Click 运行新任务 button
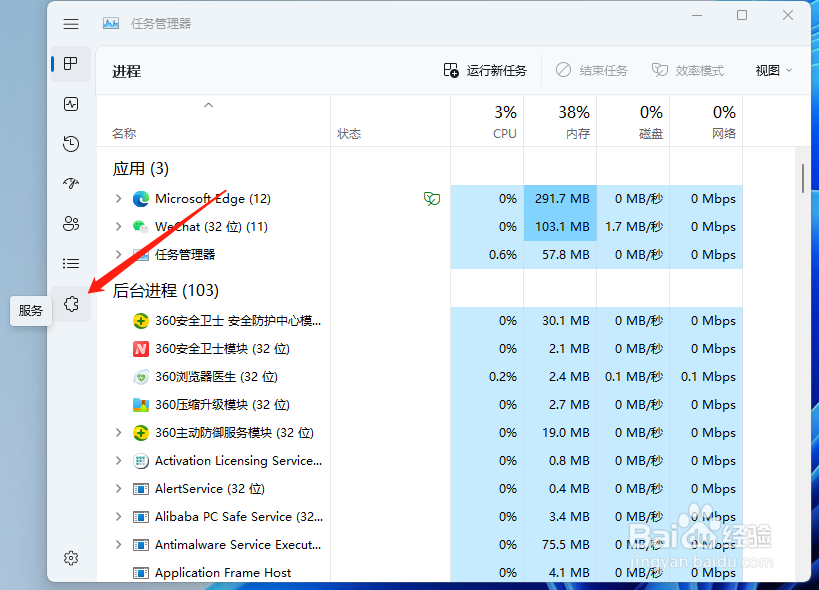Image resolution: width=819 pixels, height=590 pixels. 485,70
